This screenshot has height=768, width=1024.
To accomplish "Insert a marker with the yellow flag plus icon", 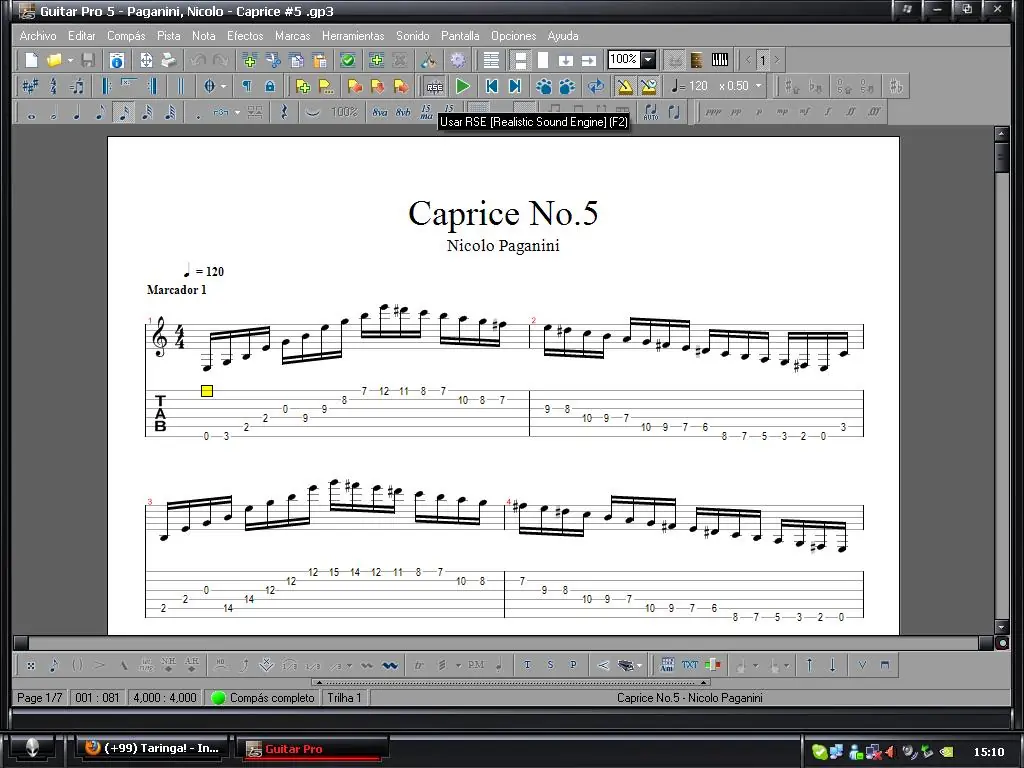I will (302, 86).
